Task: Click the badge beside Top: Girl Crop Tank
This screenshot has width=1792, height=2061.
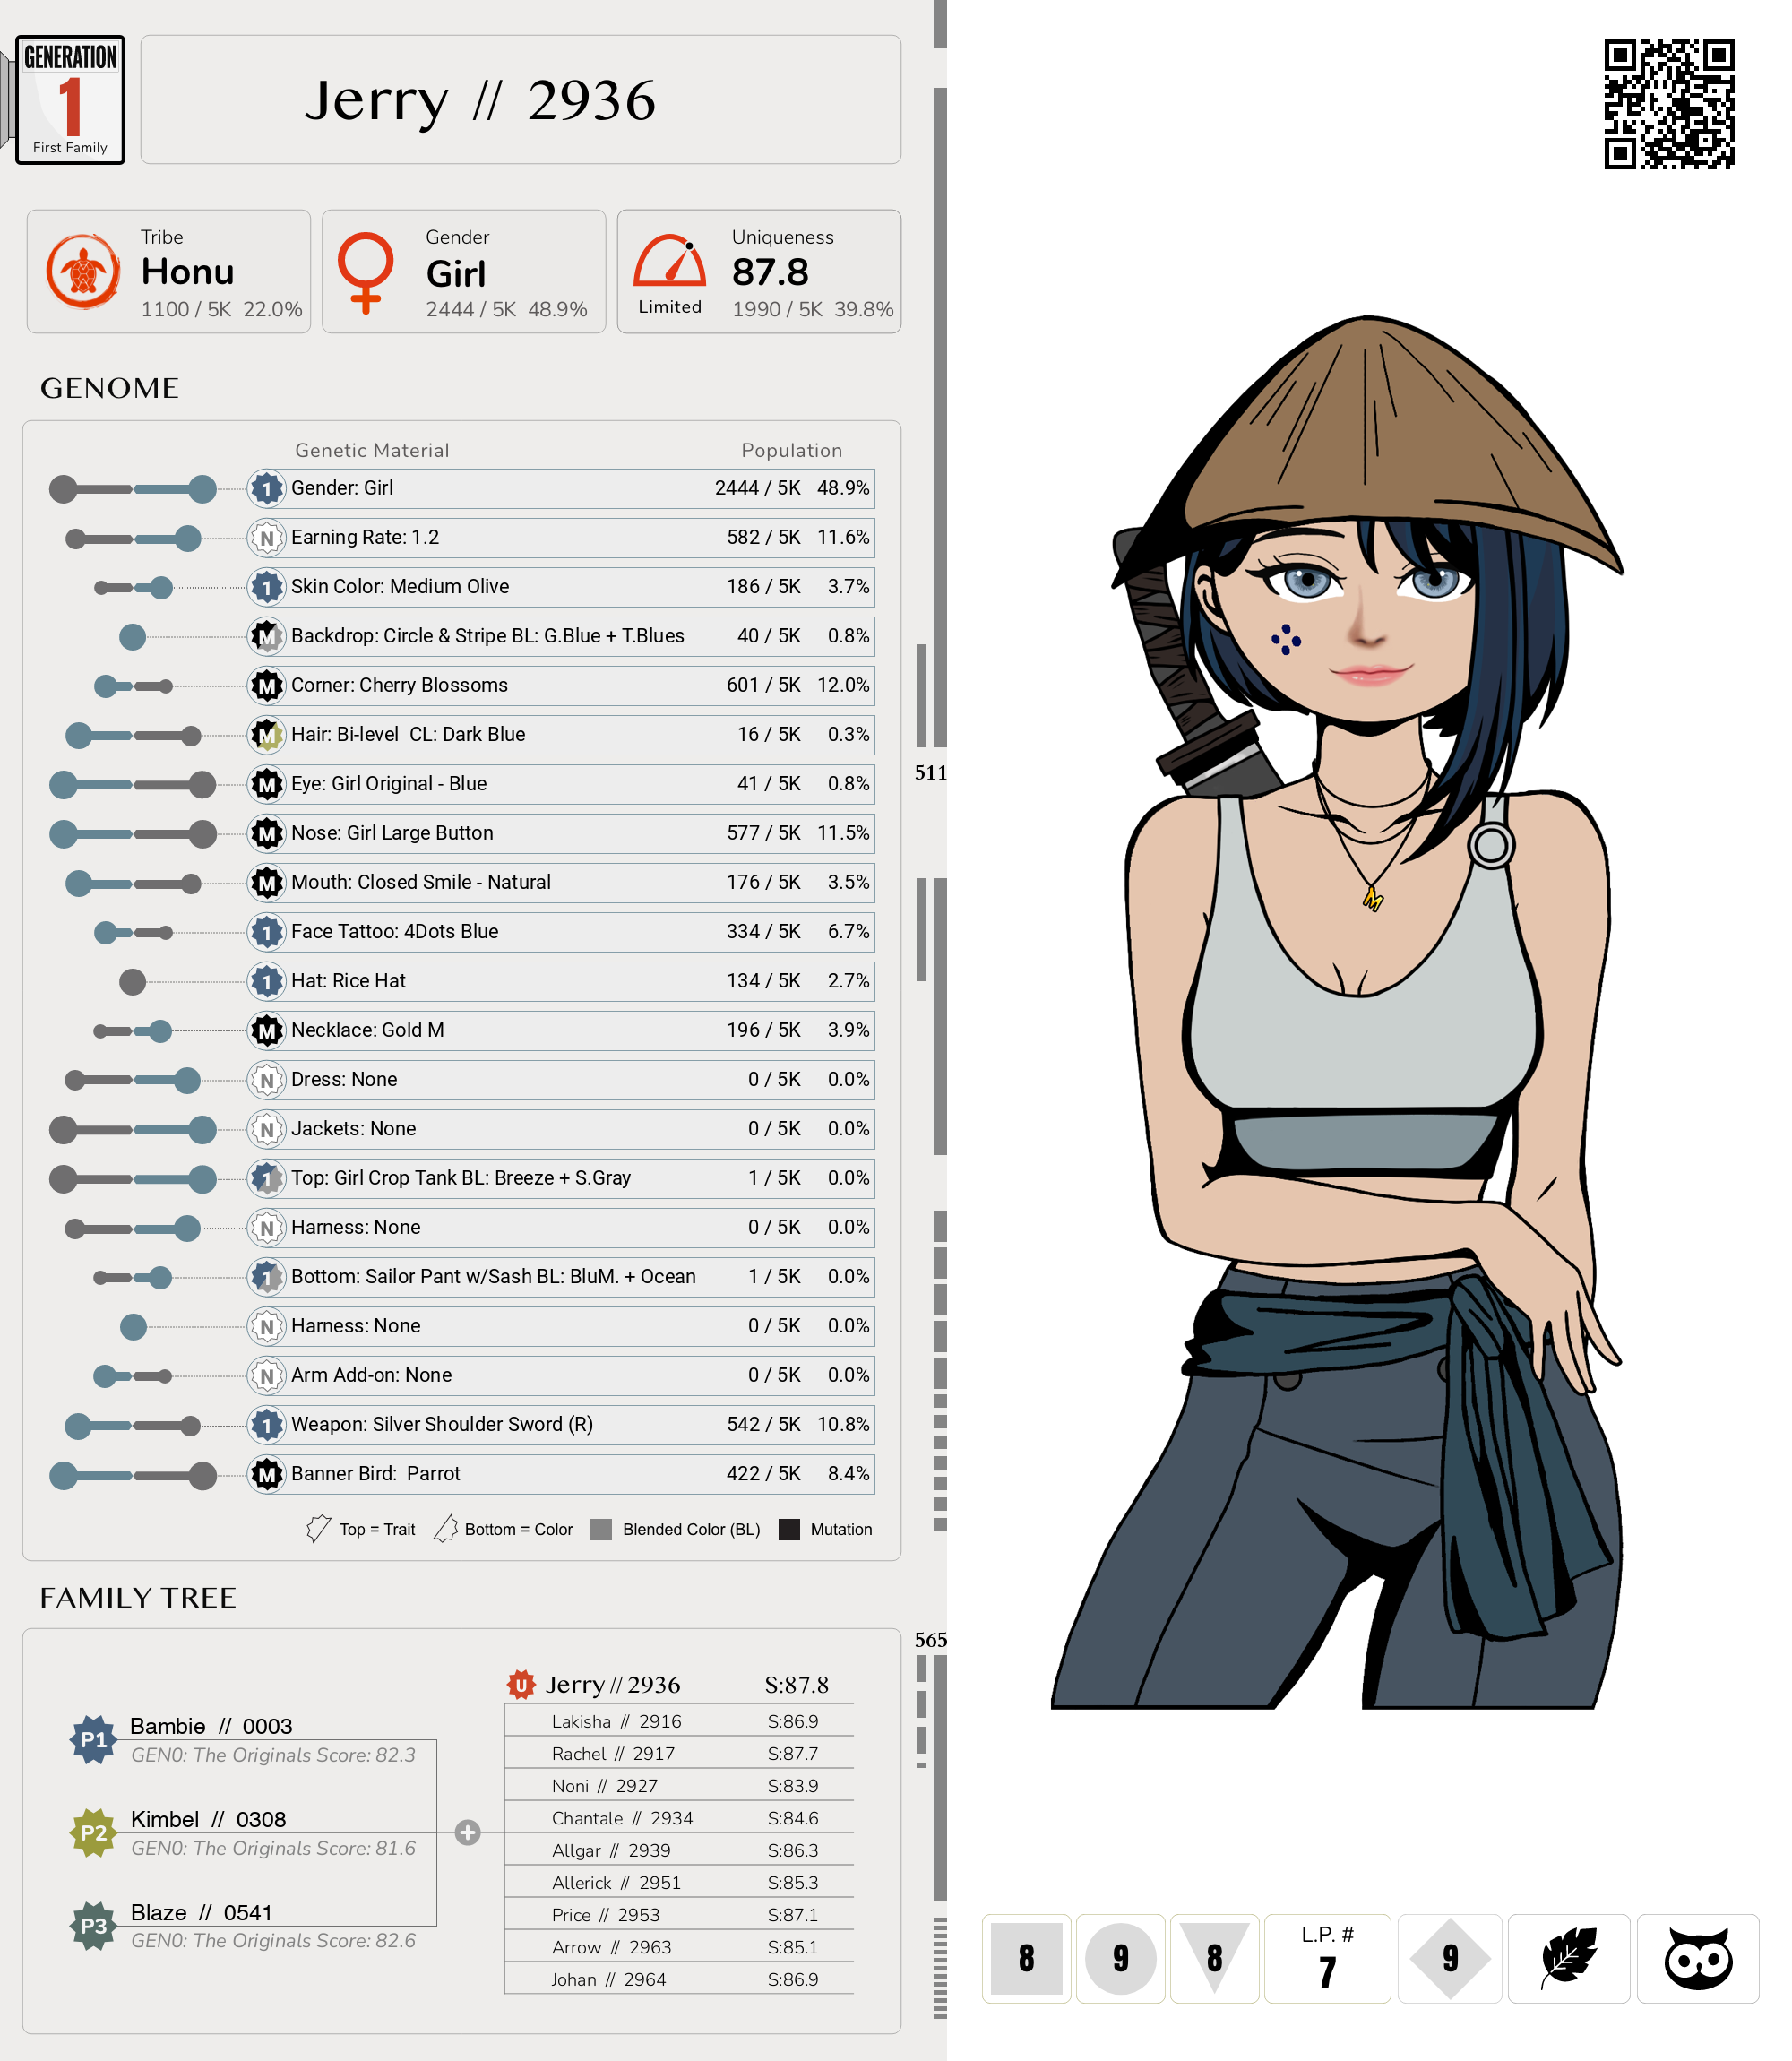Action: tap(267, 1178)
